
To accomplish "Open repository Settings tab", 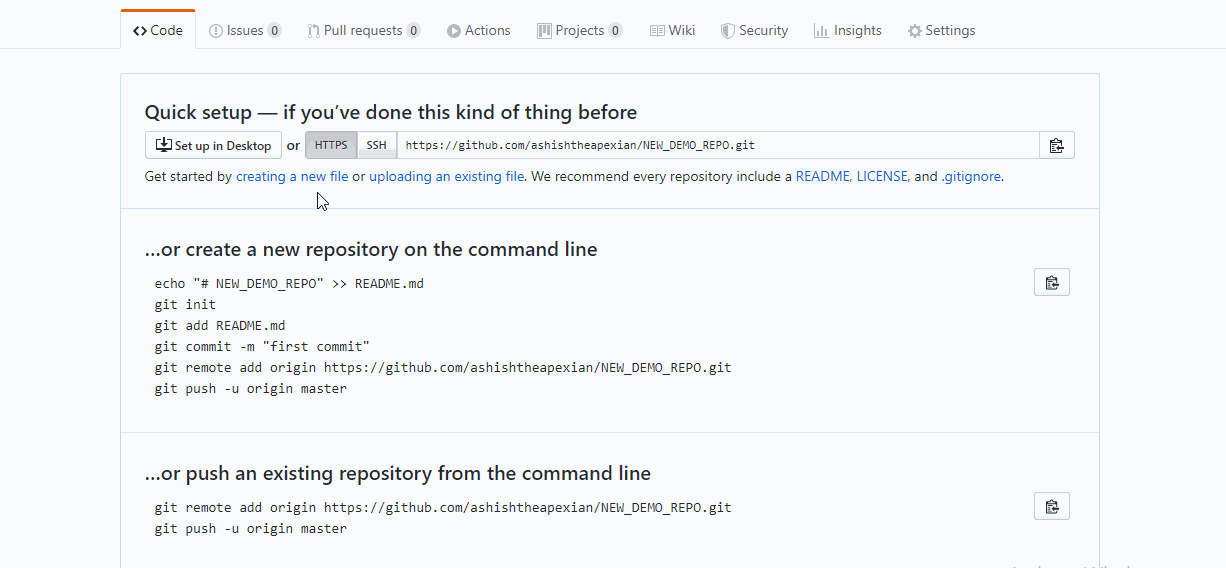I will point(941,30).
